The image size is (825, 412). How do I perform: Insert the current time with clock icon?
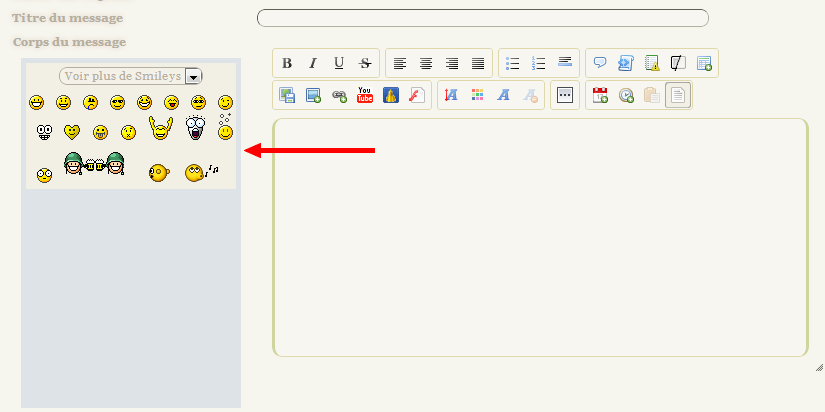click(x=626, y=95)
